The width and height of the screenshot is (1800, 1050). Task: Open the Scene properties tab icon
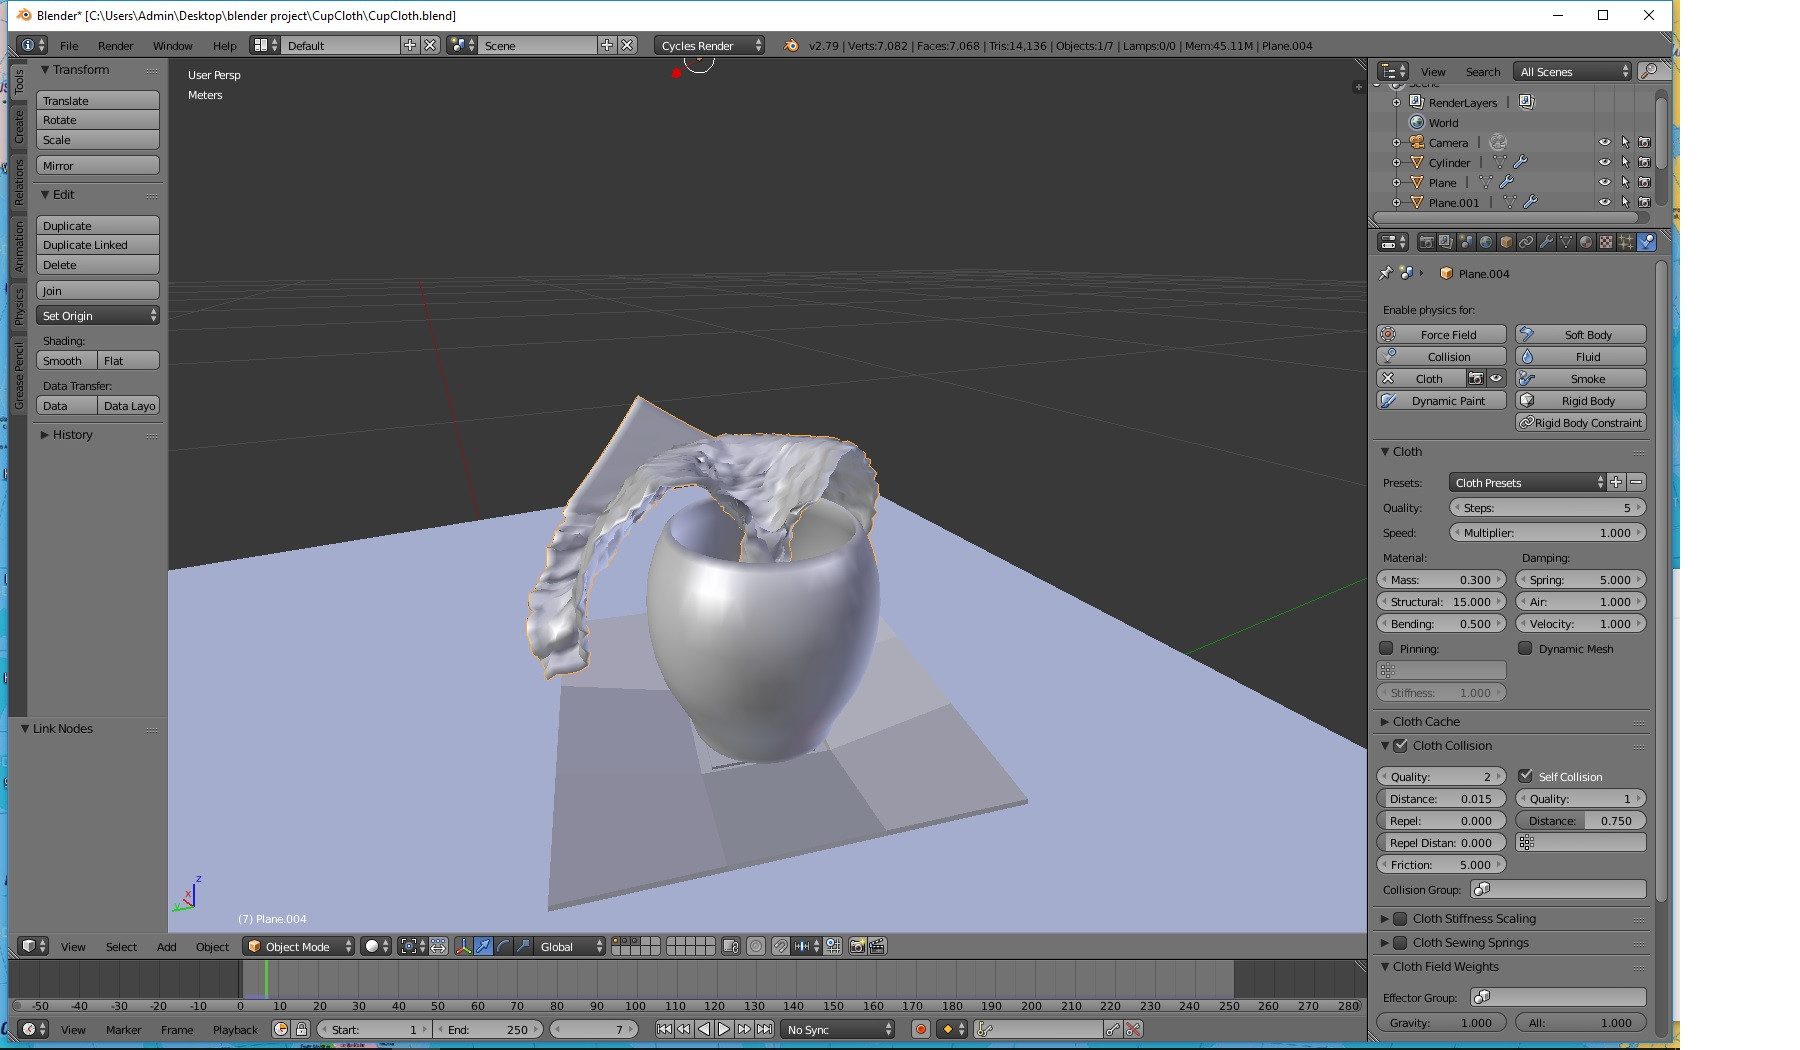[1466, 242]
